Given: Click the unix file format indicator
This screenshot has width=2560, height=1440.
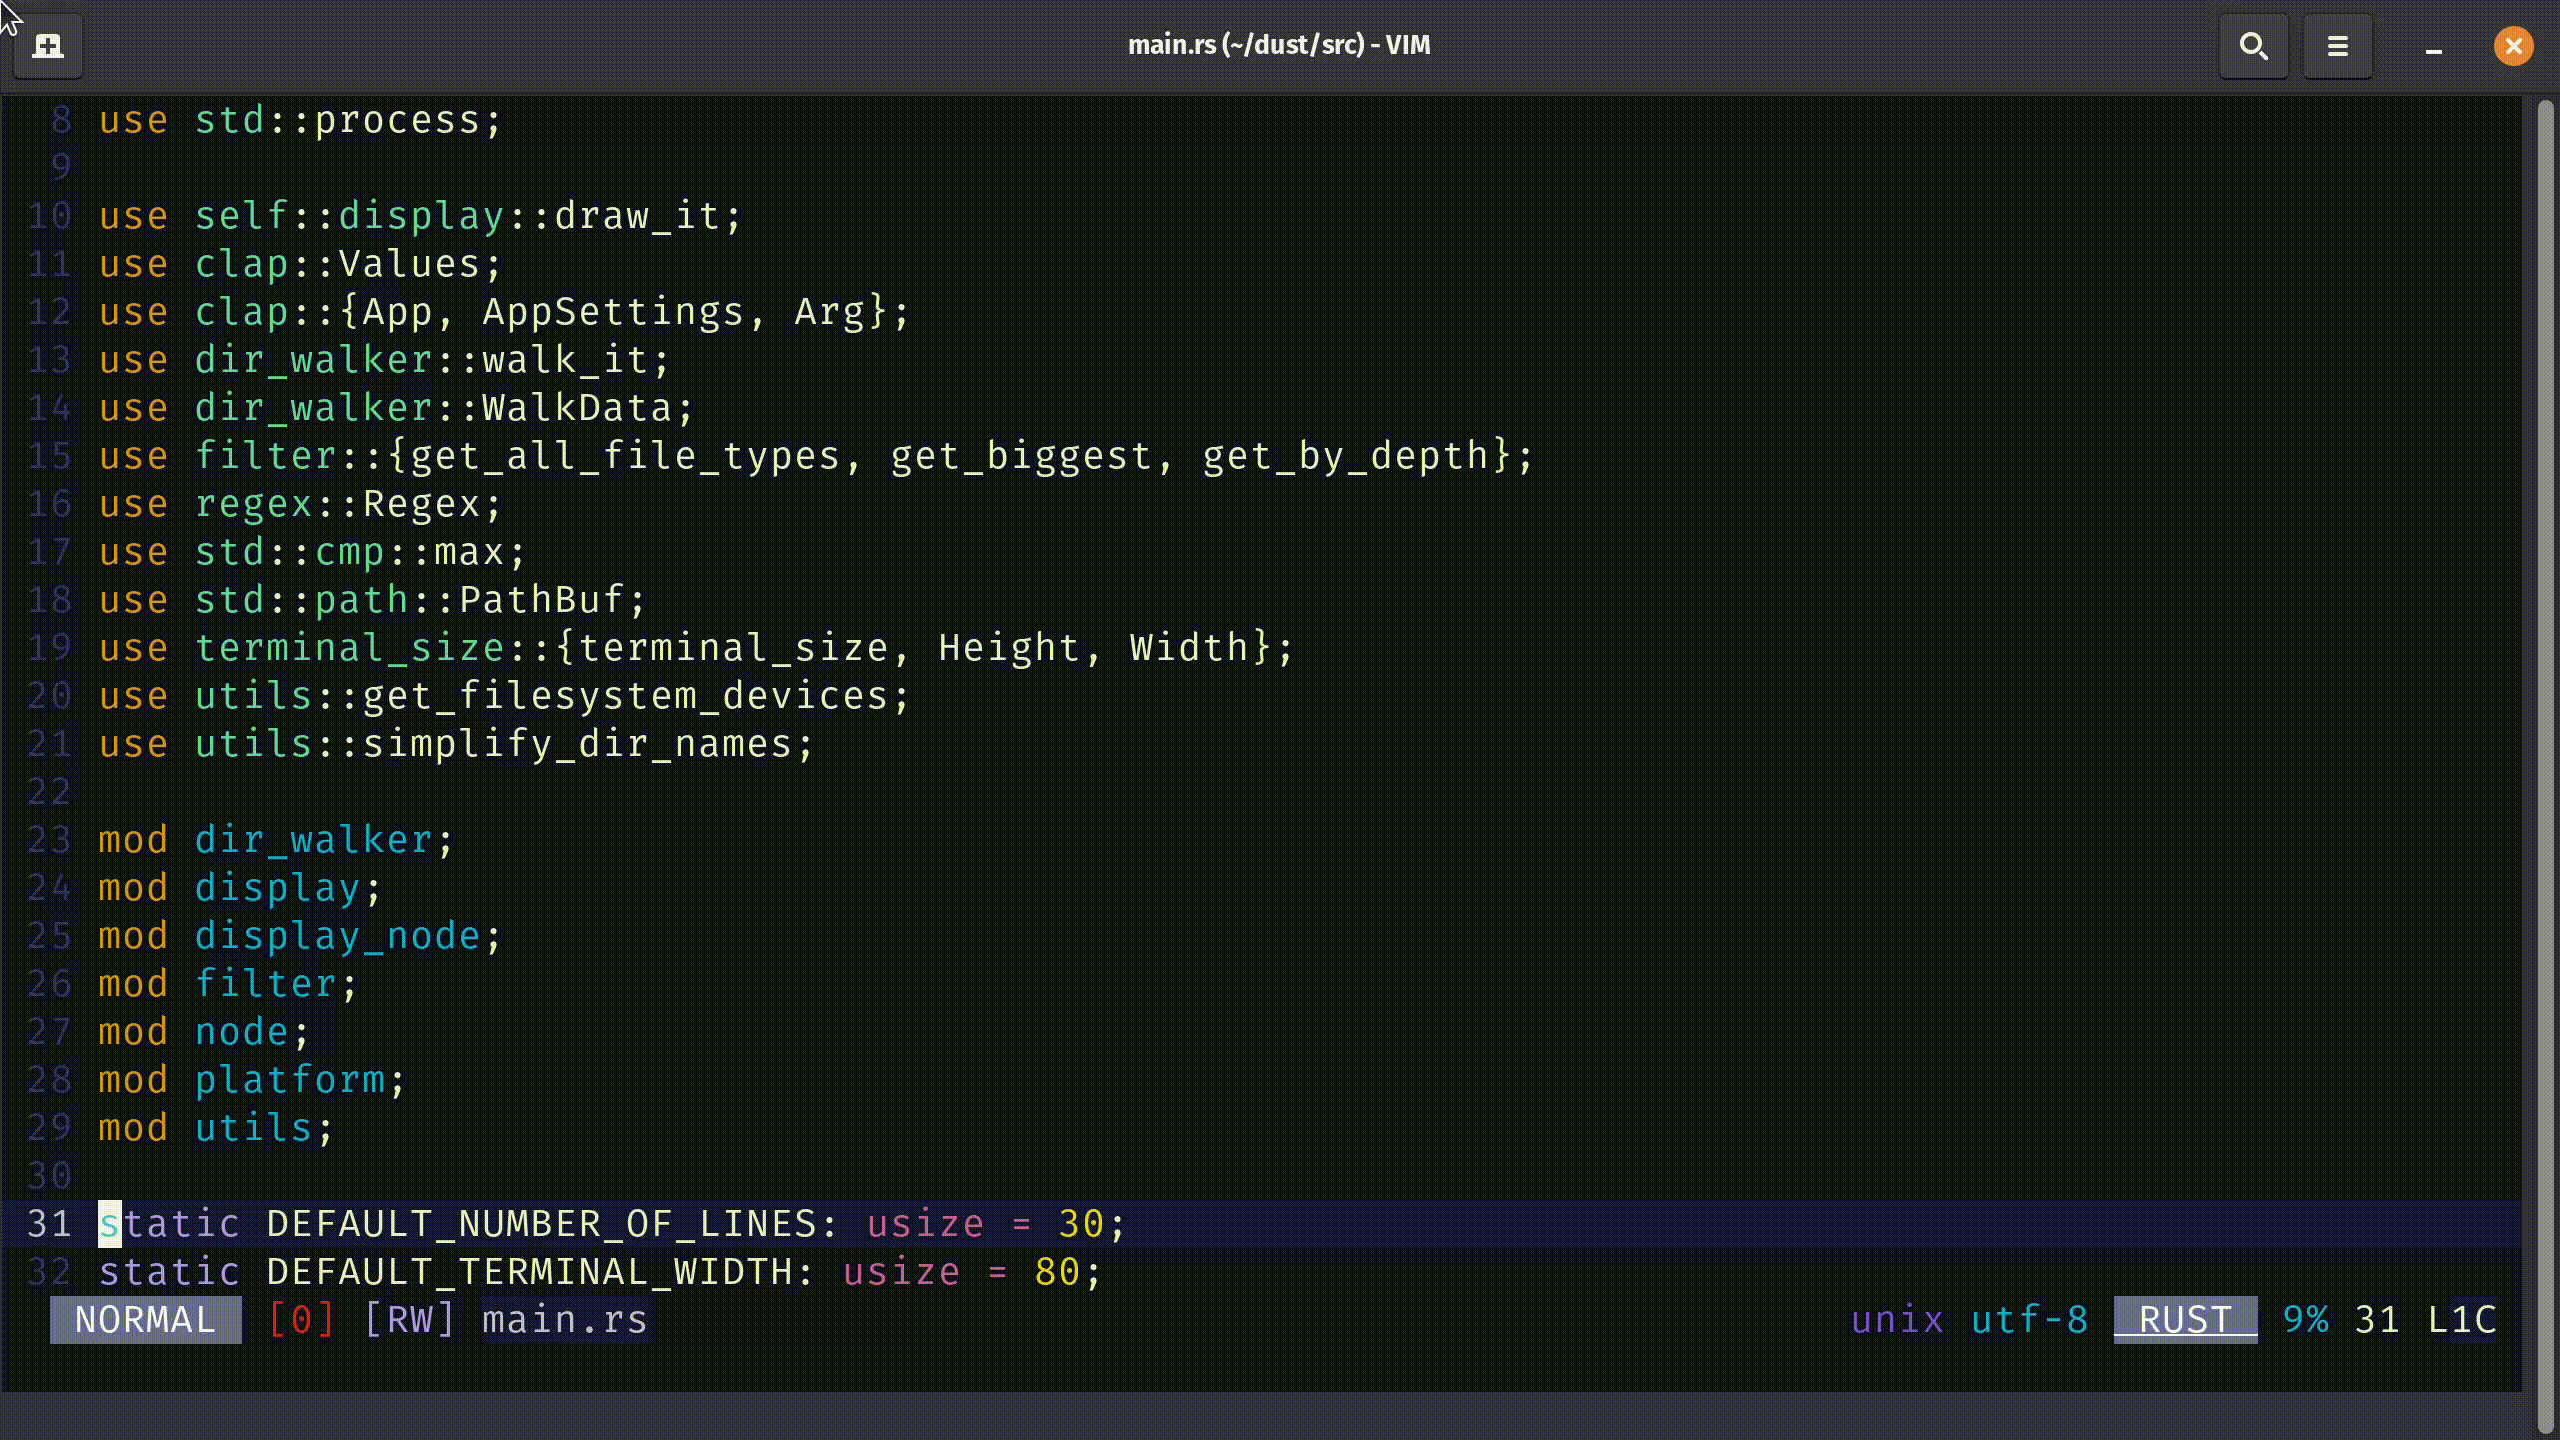Looking at the screenshot, I should [x=1896, y=1319].
